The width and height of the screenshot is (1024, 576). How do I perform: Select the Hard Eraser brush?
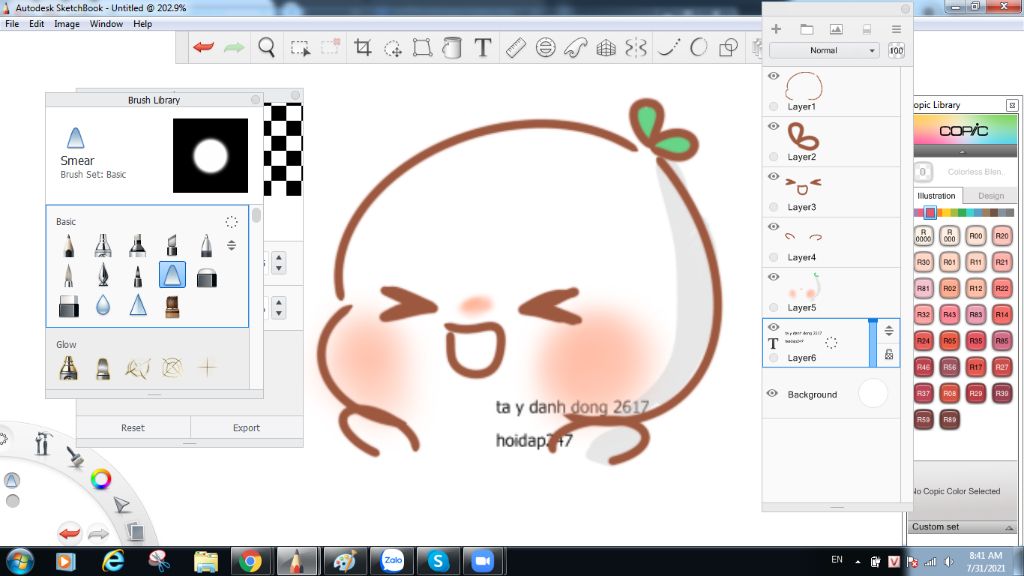tap(69, 306)
